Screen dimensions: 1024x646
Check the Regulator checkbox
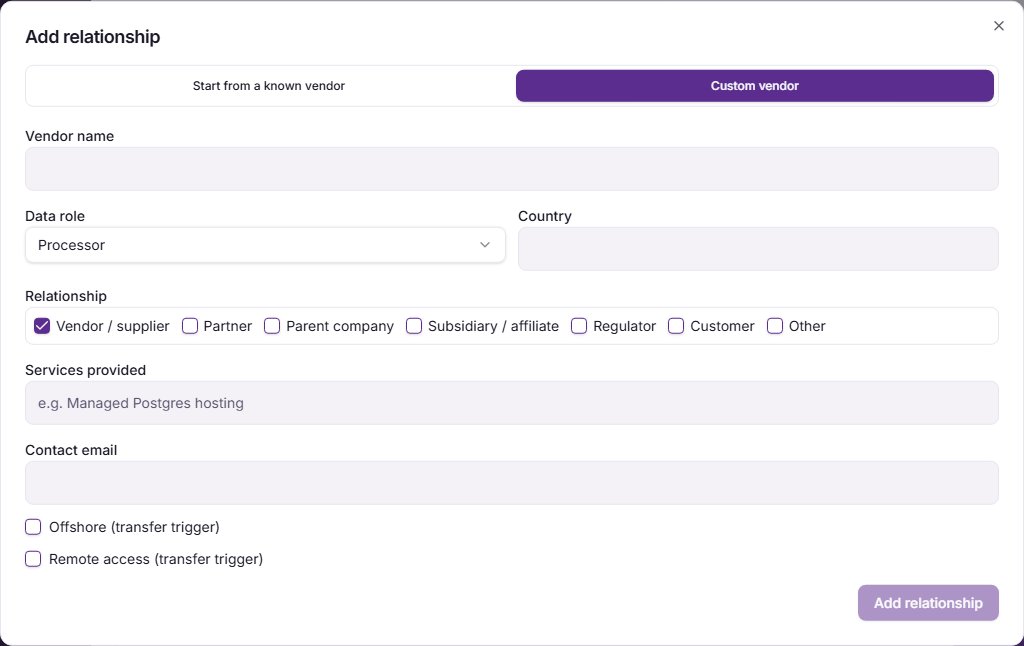point(579,326)
